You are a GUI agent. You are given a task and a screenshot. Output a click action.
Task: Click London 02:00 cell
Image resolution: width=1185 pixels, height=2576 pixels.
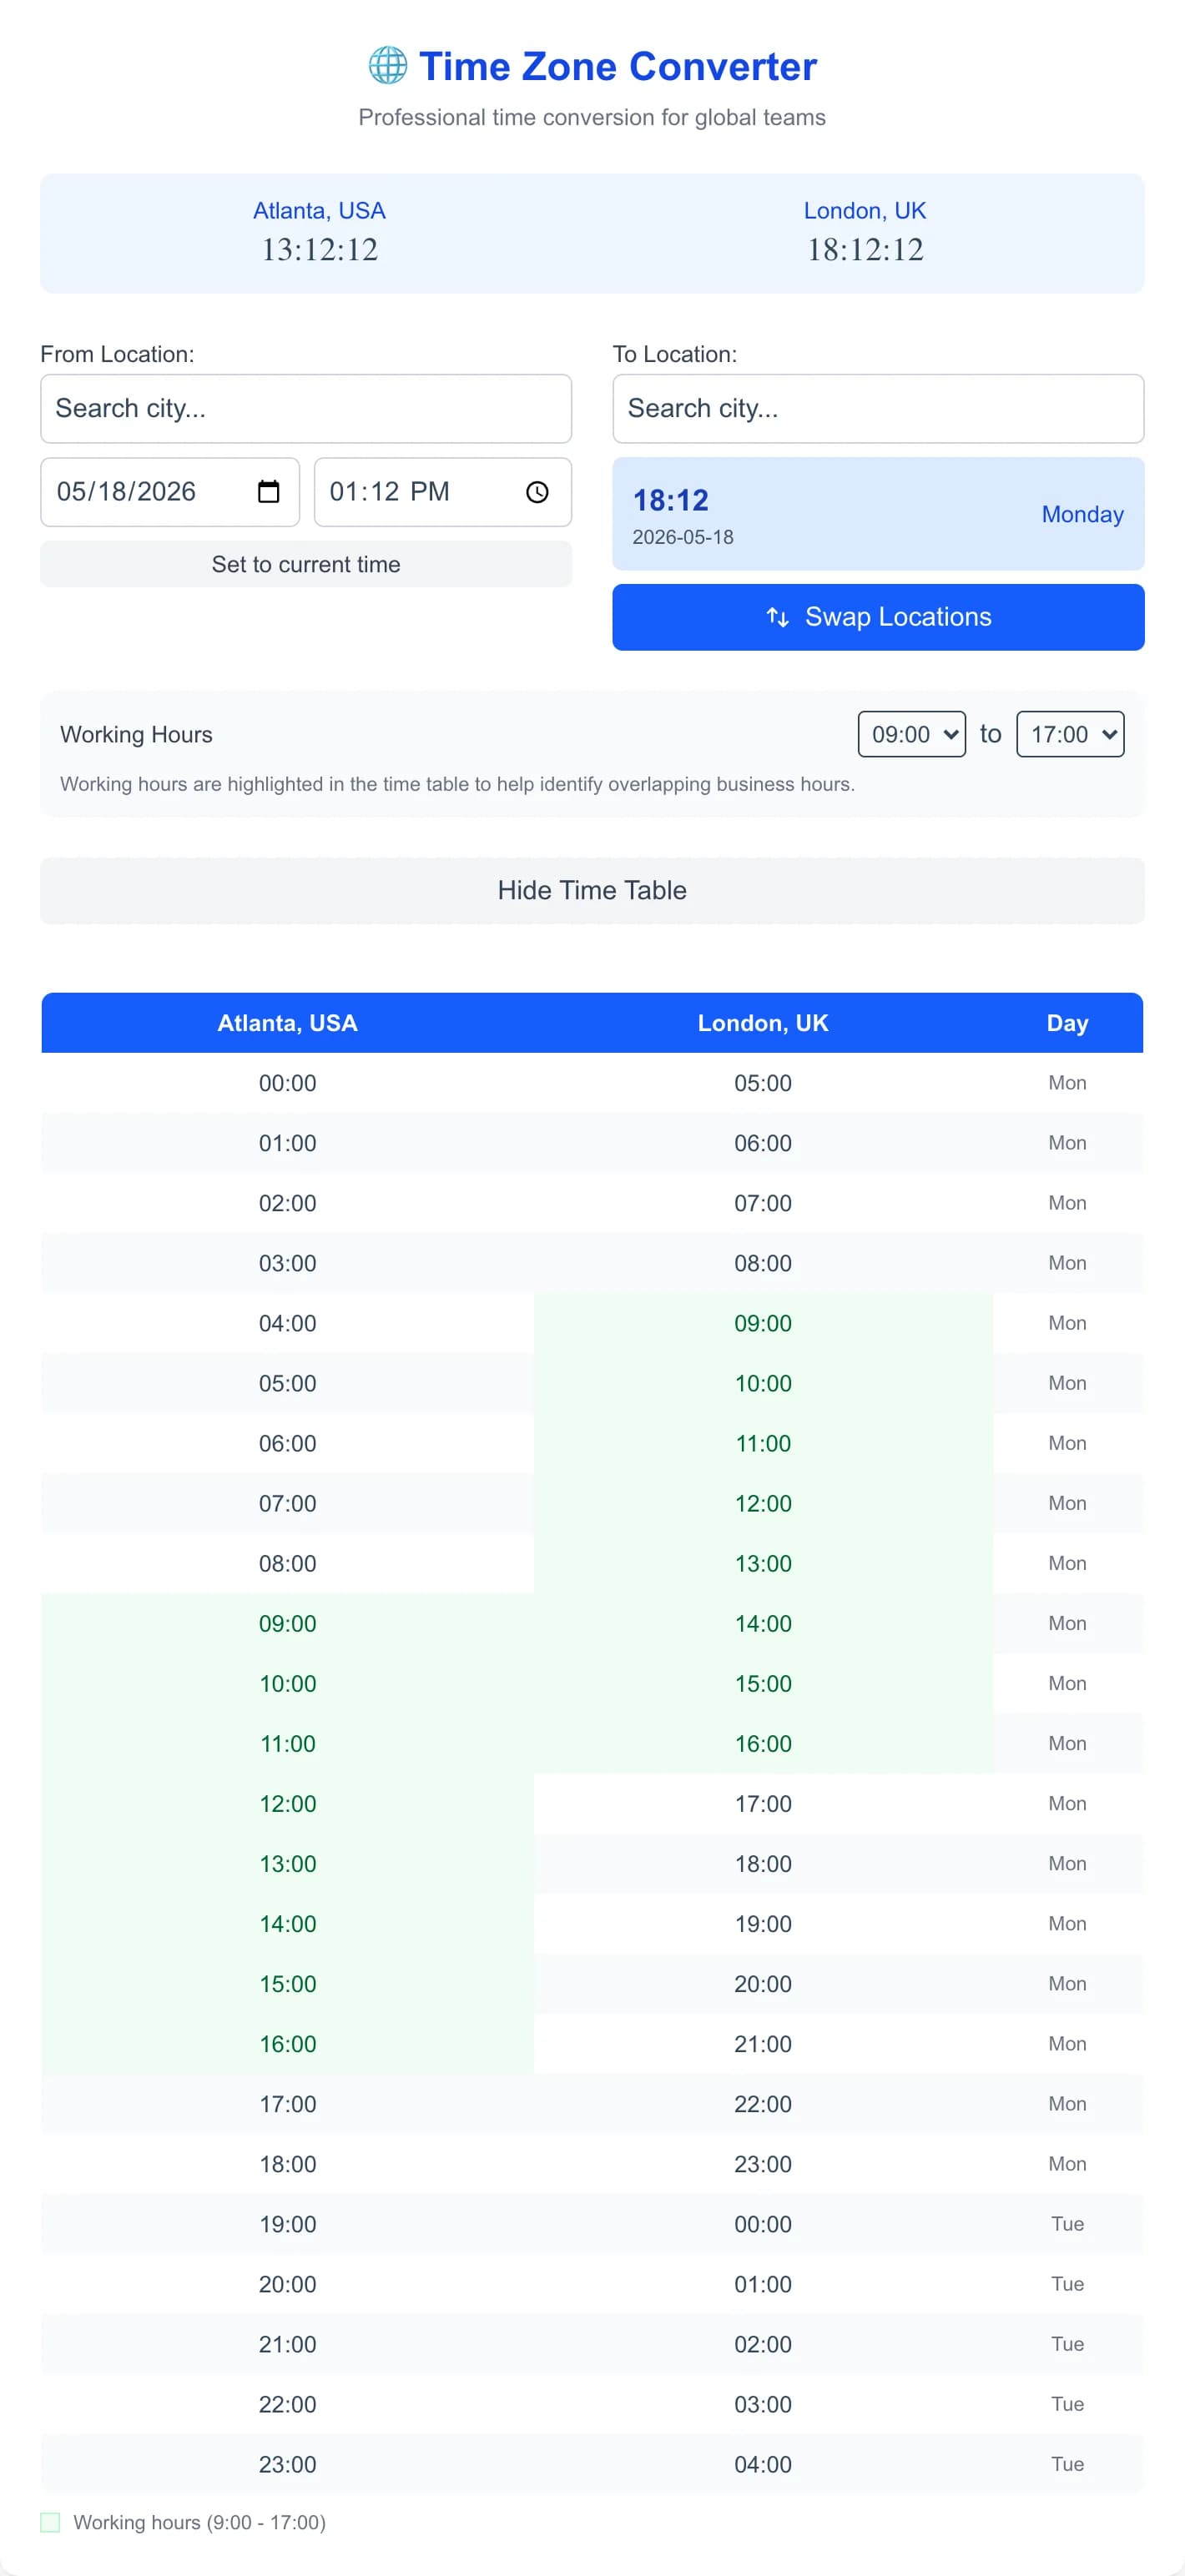click(763, 2343)
